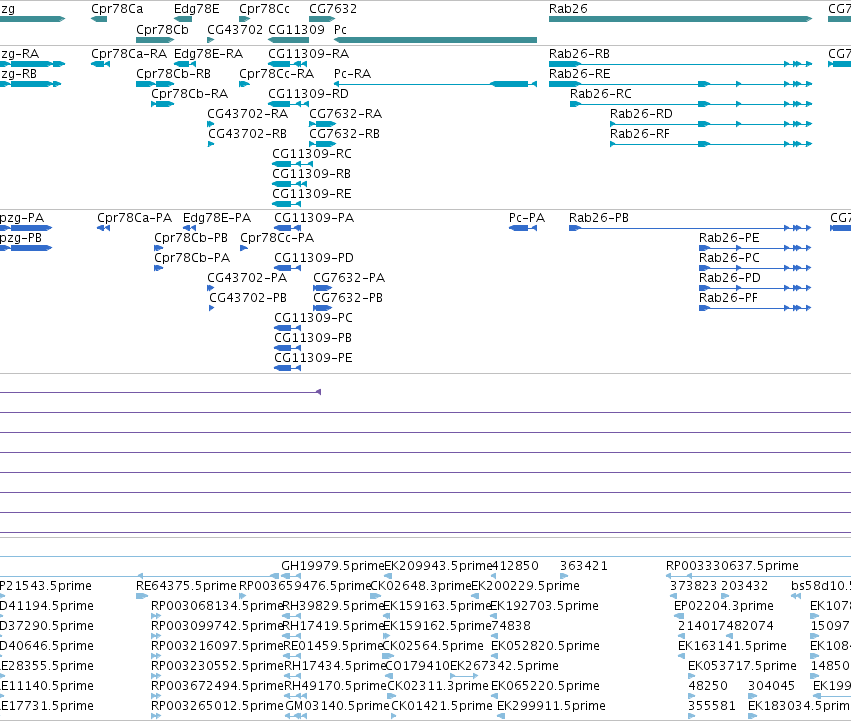The width and height of the screenshot is (851, 721).
Task: Click the CG11309-RB transcript label
Action: pyautogui.click(x=312, y=174)
